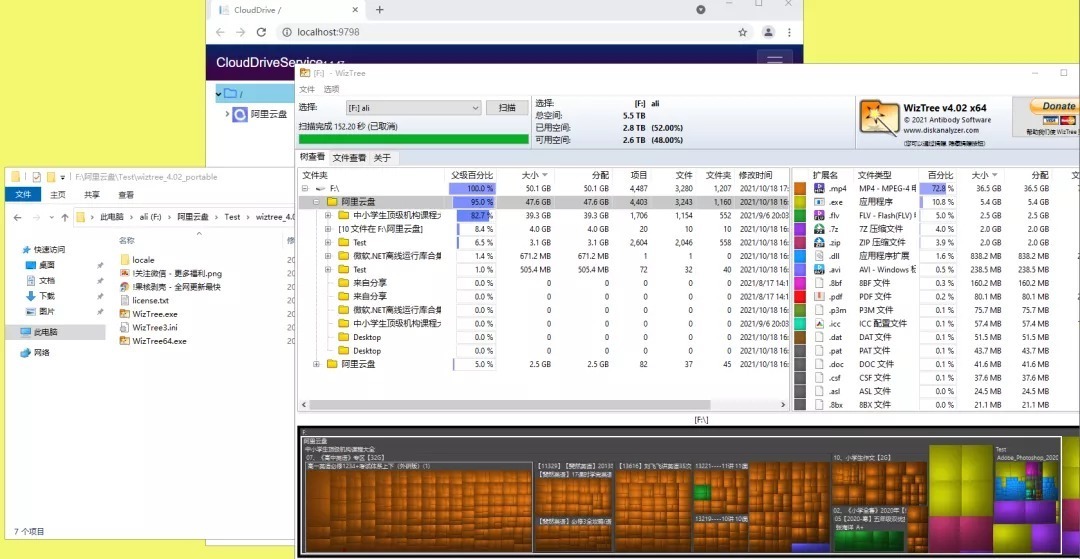Open Explorer recent locations dropdown arrow
The width and height of the screenshot is (1080, 559).
point(50,218)
